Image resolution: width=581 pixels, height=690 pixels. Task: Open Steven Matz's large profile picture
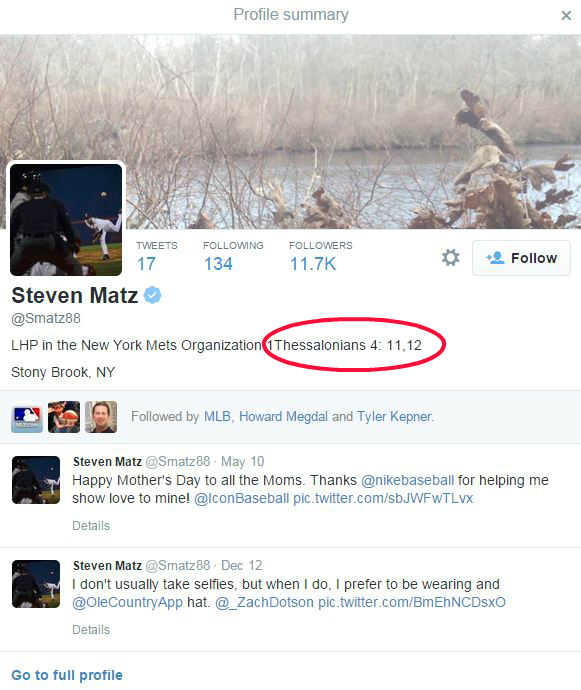66,220
